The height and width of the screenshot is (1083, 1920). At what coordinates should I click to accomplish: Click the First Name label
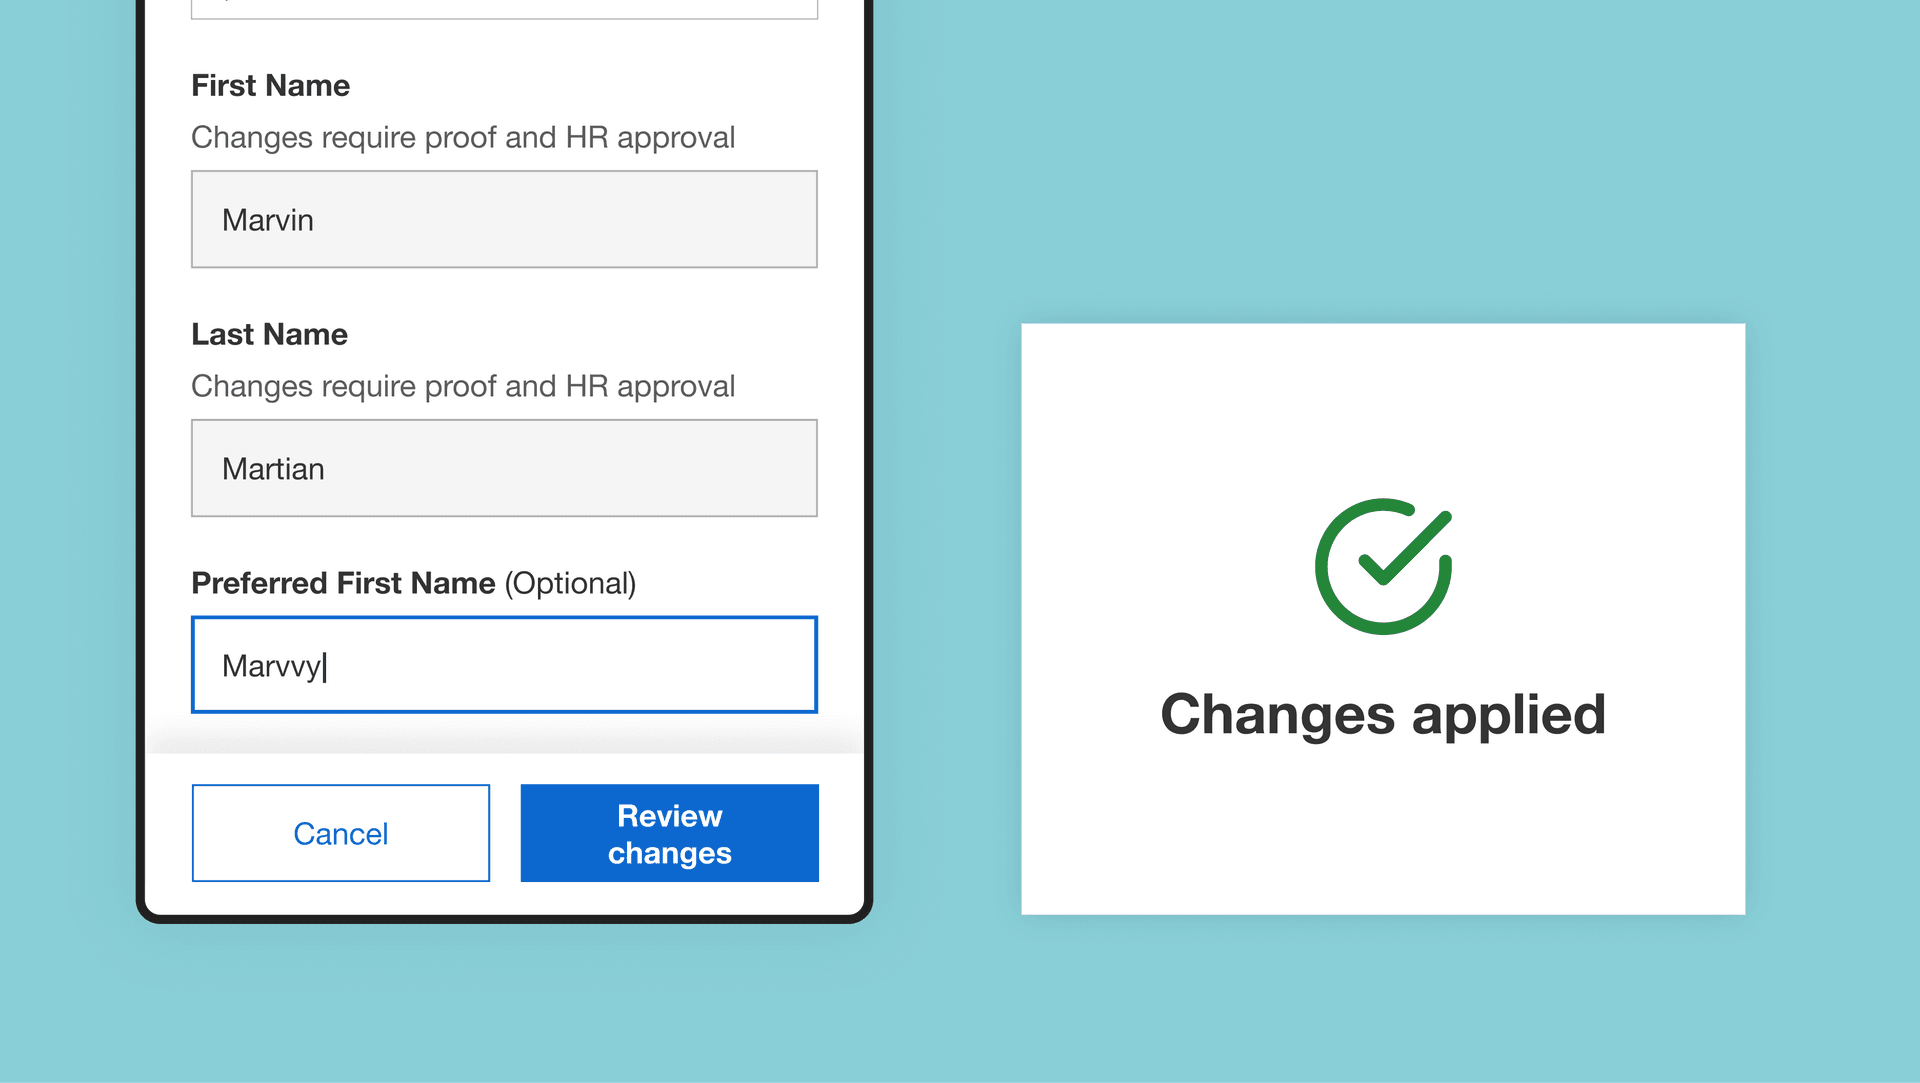coord(270,85)
